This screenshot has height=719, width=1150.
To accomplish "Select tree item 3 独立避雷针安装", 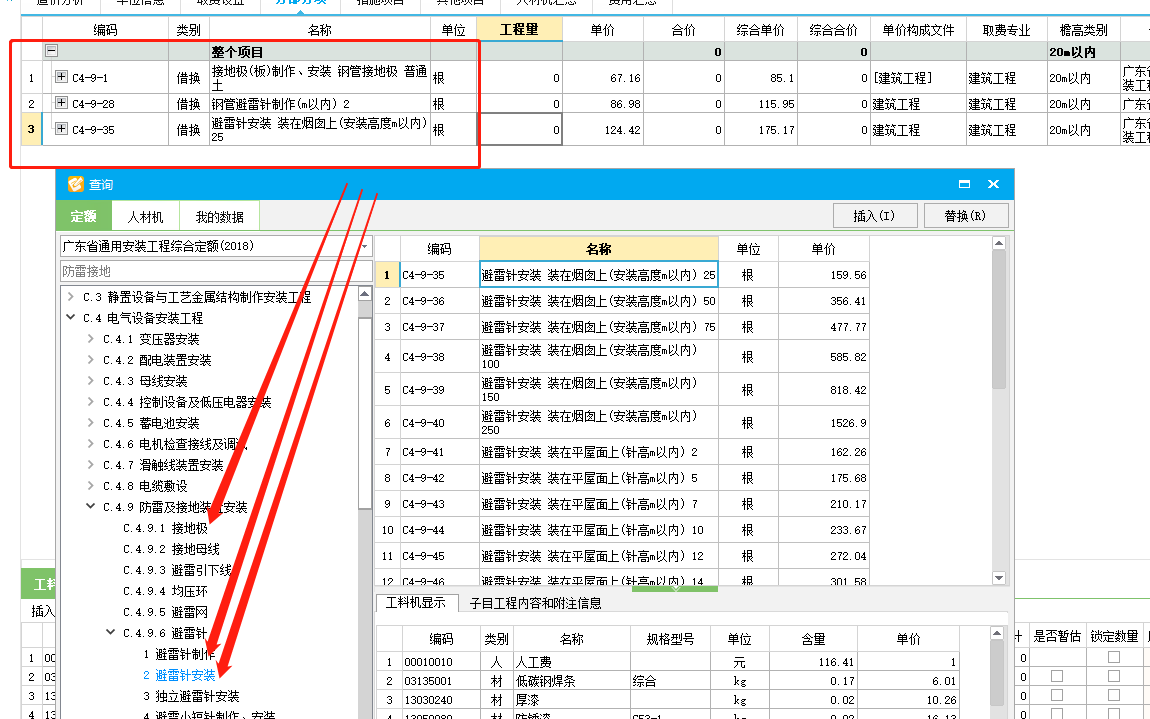I will [x=191, y=696].
